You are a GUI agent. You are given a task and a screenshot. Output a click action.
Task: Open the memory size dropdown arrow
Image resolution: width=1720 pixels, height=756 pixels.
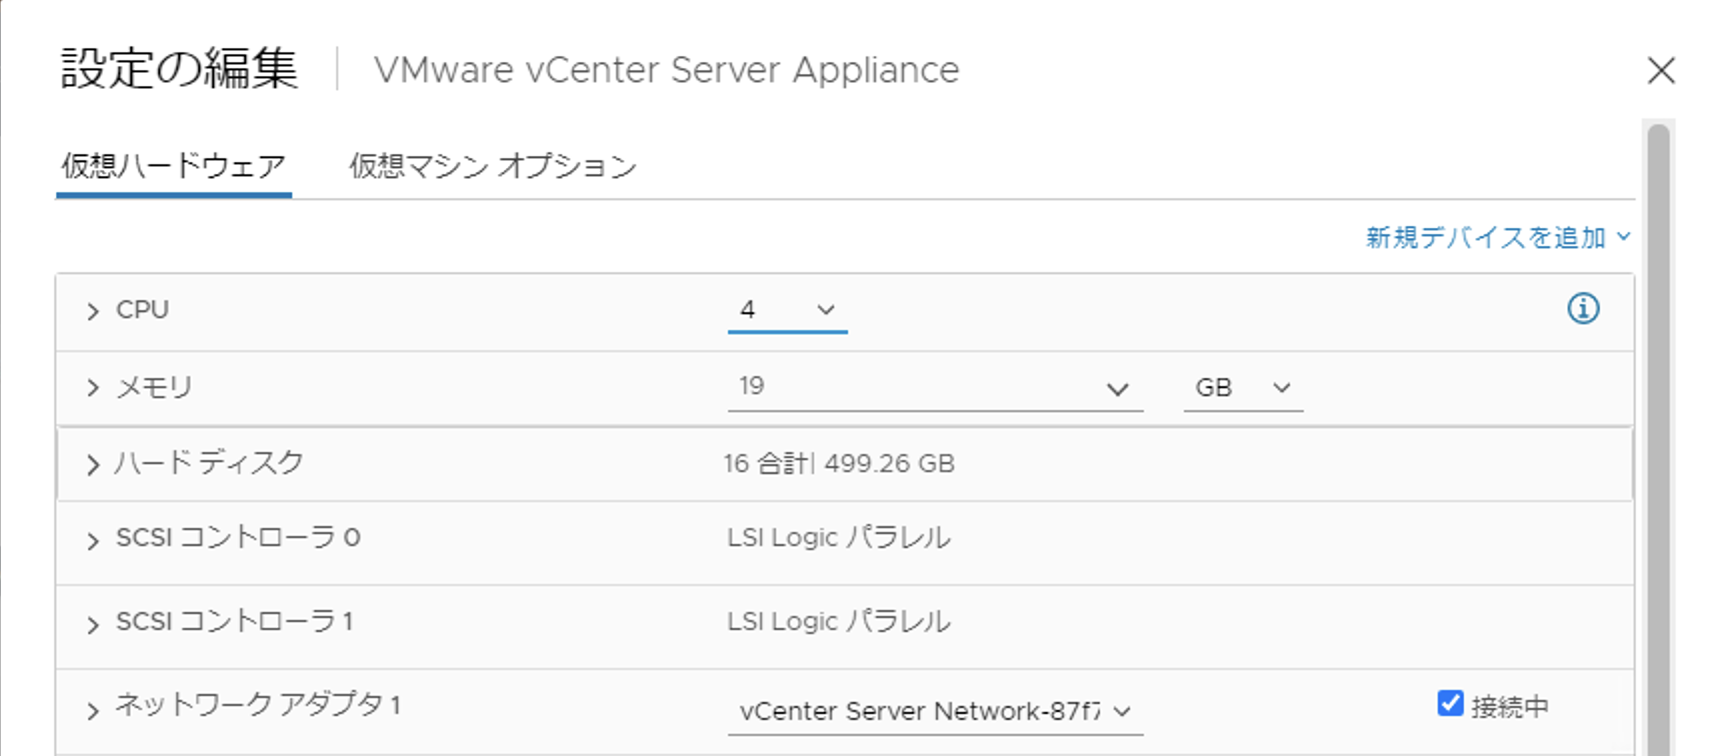(1117, 389)
